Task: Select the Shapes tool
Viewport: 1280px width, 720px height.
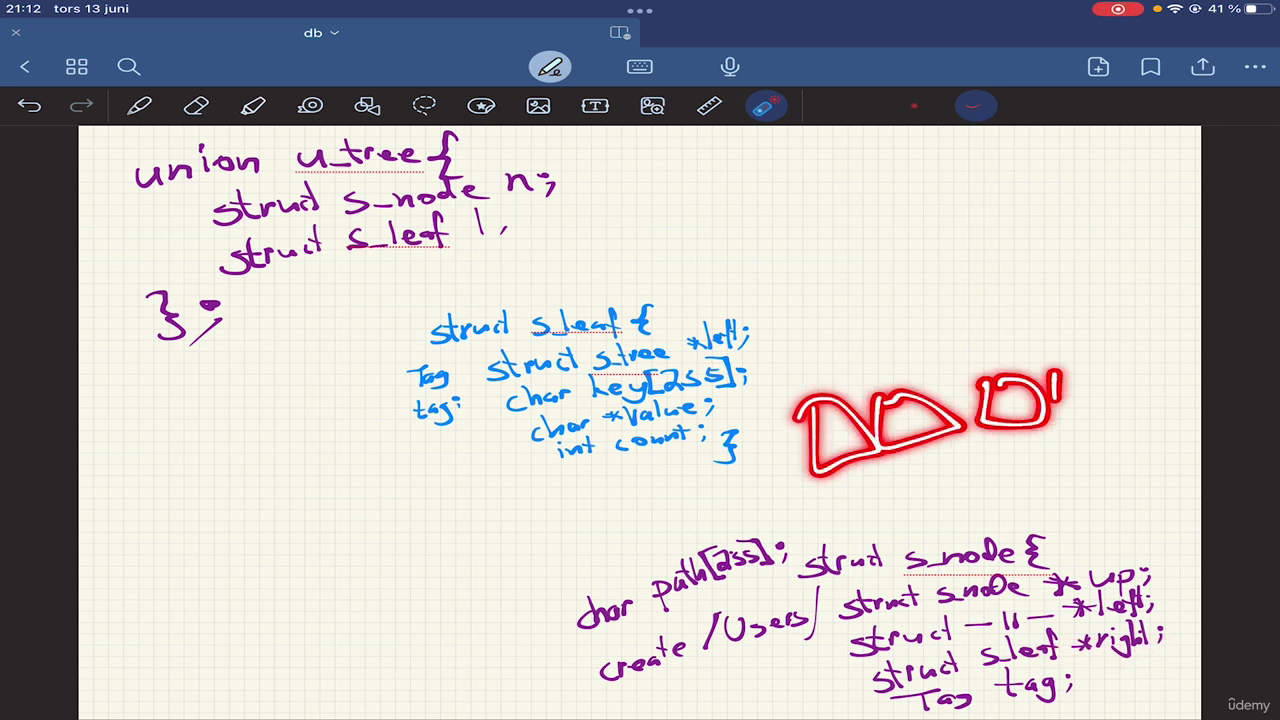Action: (367, 106)
